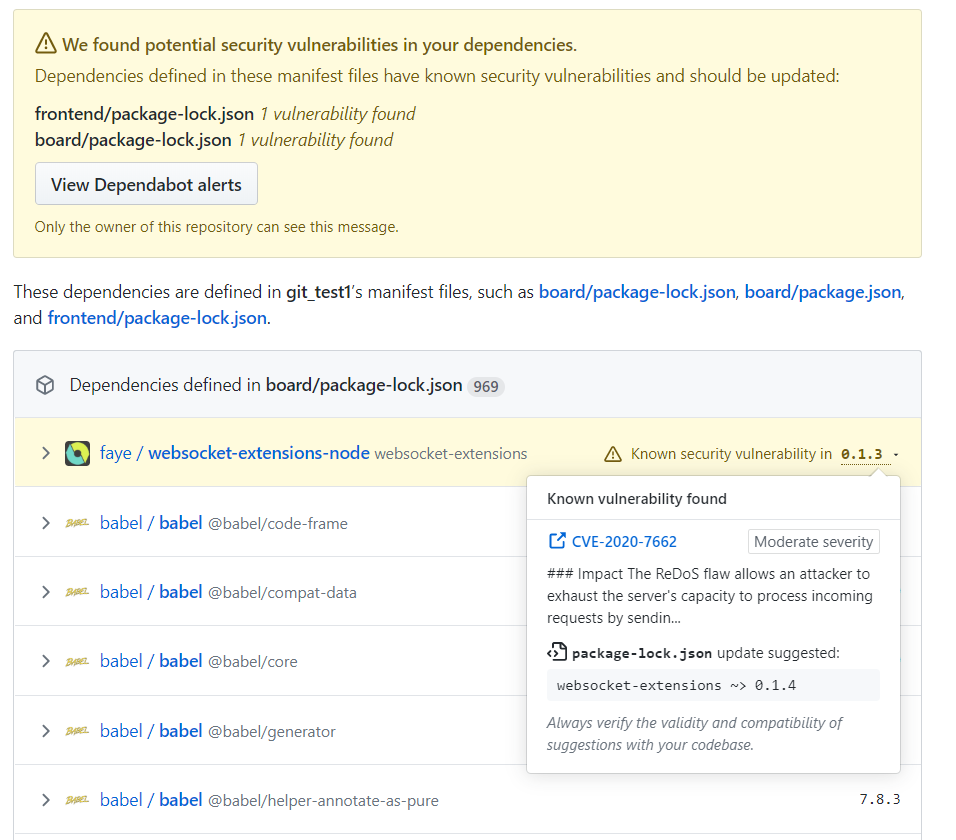Viewport: 956px width, 840px height.
Task: Click the 7.8.3 version on helper-annotate-as-pure row
Action: [x=880, y=799]
